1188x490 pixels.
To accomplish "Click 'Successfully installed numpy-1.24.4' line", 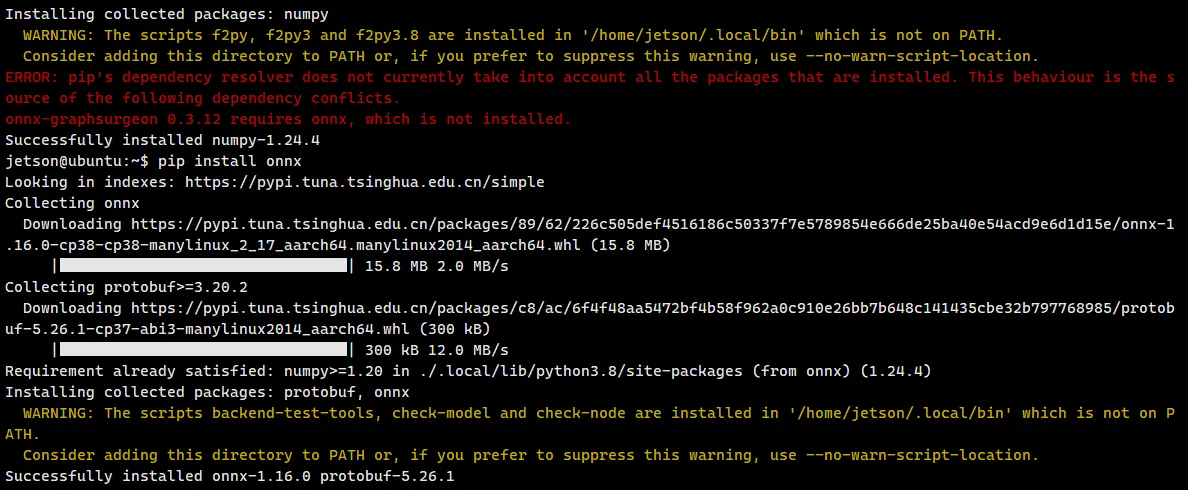I will (x=166, y=140).
